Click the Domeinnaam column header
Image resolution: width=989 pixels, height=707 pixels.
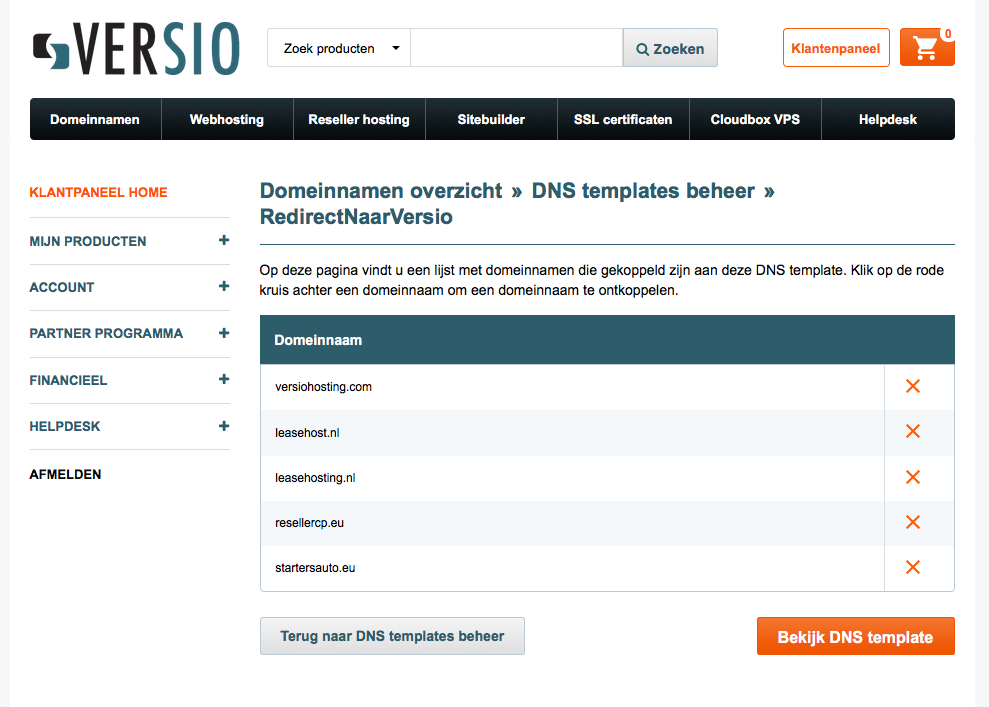pos(318,340)
